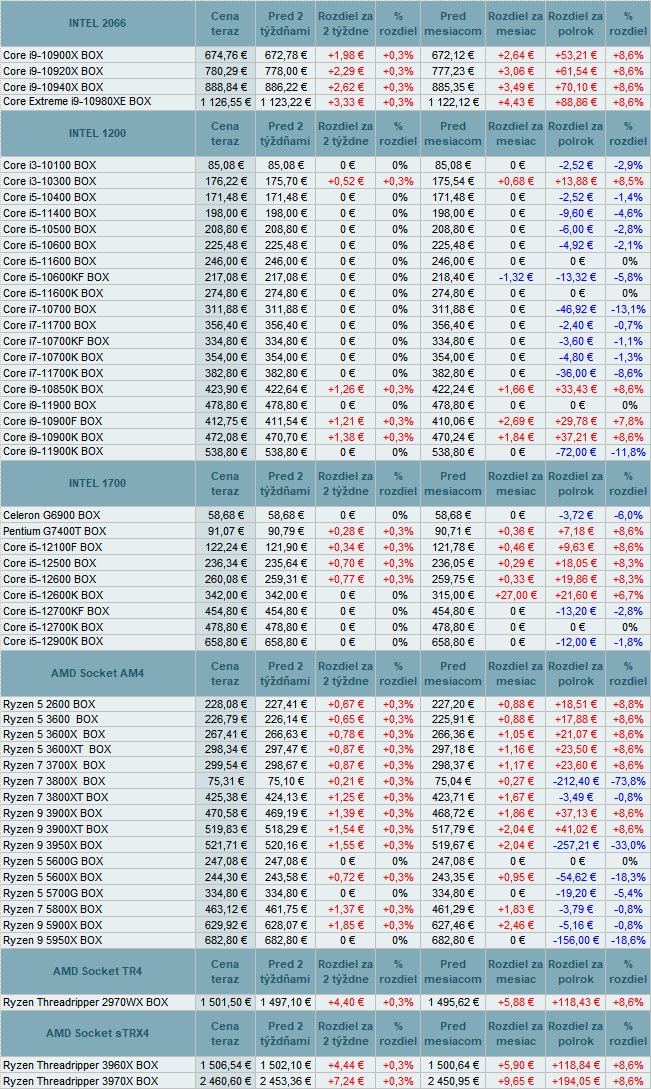The width and height of the screenshot is (651, 1089).
Task: Select the monthly difference "+9,65 €"
Action: [x=516, y=1081]
